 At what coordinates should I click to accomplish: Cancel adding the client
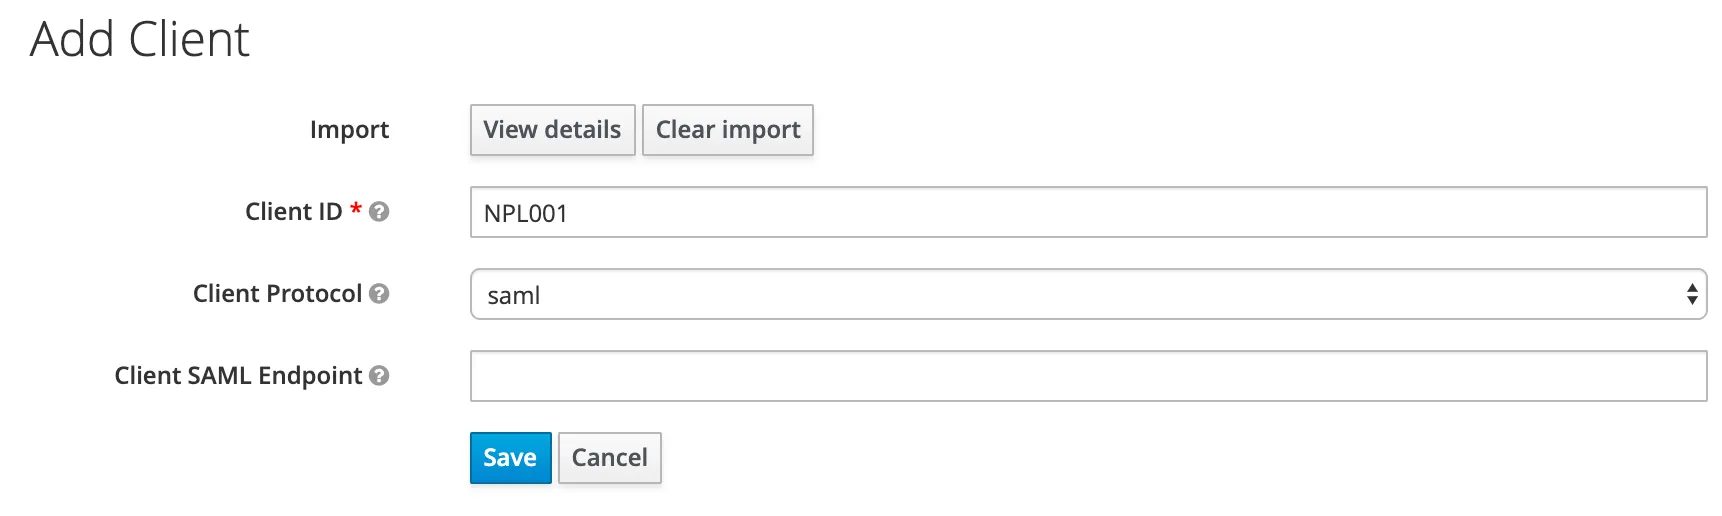click(x=609, y=458)
